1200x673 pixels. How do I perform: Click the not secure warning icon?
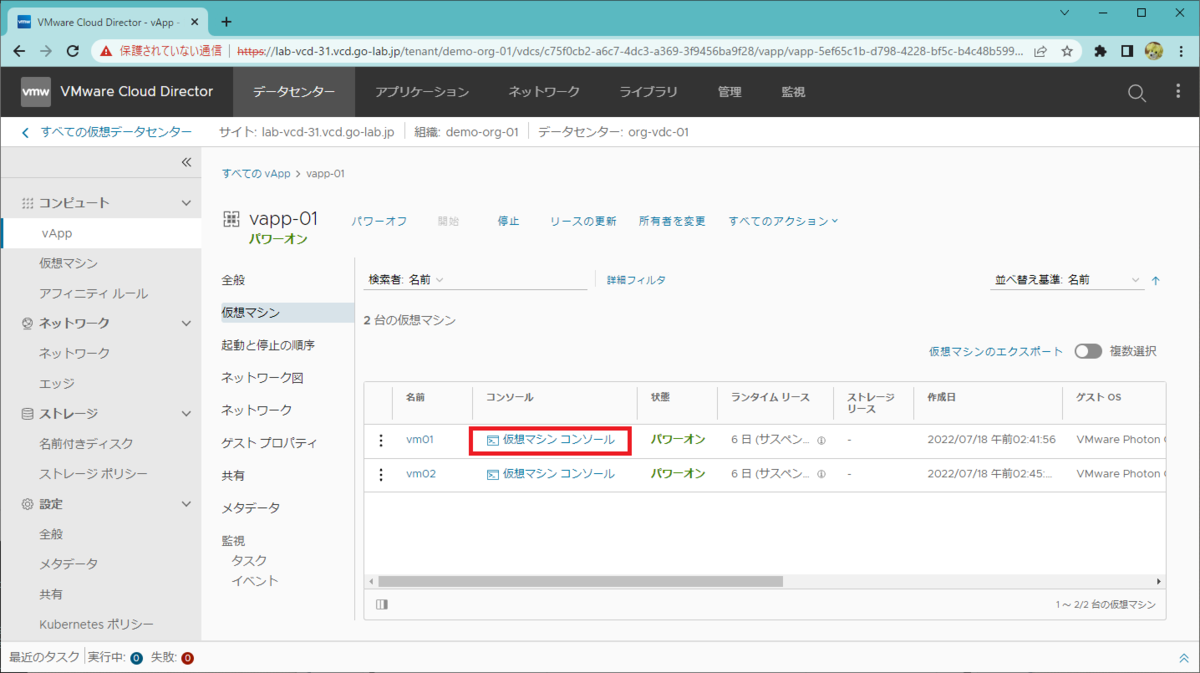106,50
